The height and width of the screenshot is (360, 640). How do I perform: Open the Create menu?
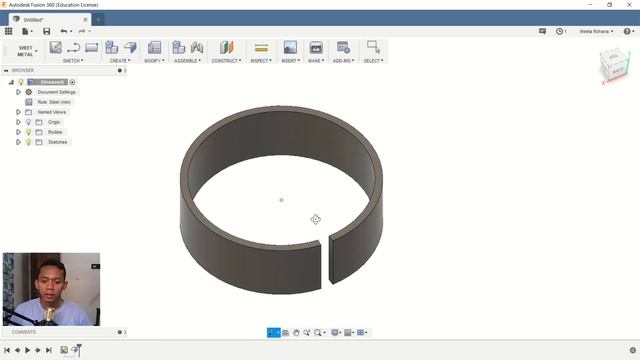click(120, 60)
